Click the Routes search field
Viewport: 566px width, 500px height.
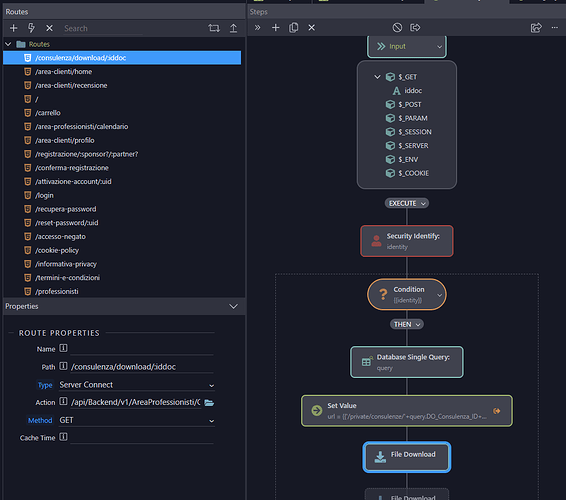[103, 29]
